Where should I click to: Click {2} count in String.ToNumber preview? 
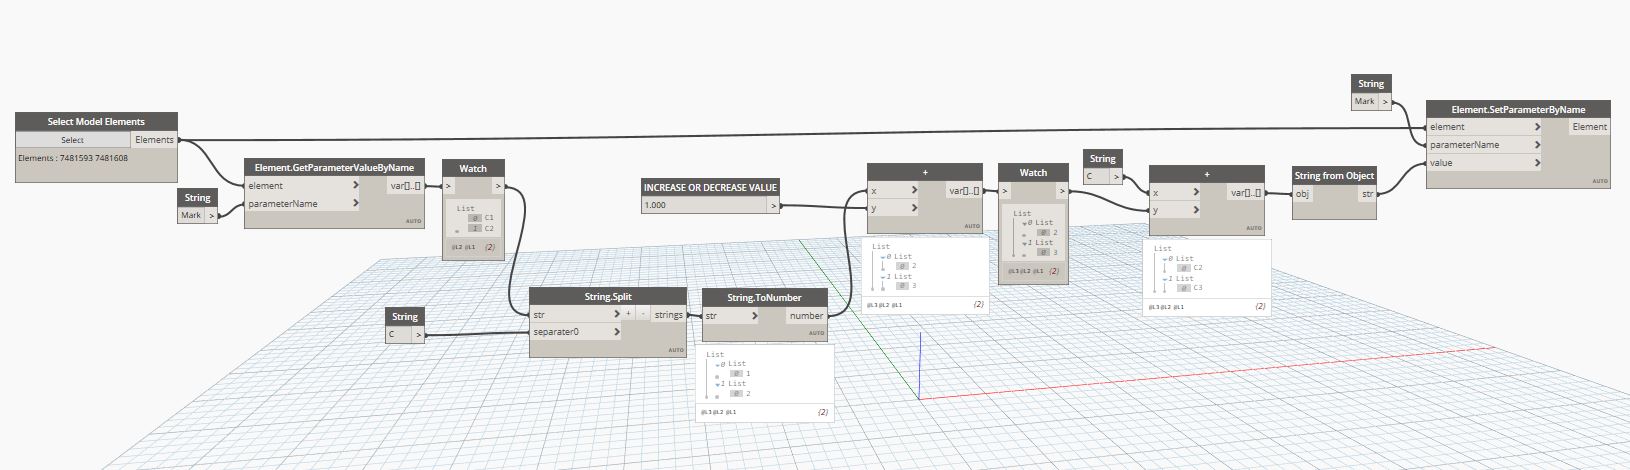[x=822, y=412]
